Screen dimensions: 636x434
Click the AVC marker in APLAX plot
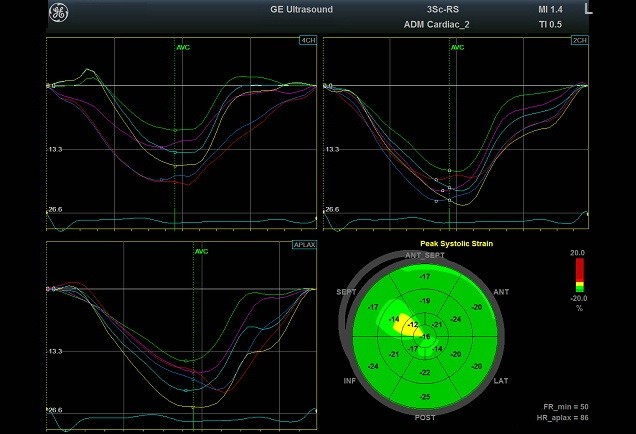[x=201, y=252]
